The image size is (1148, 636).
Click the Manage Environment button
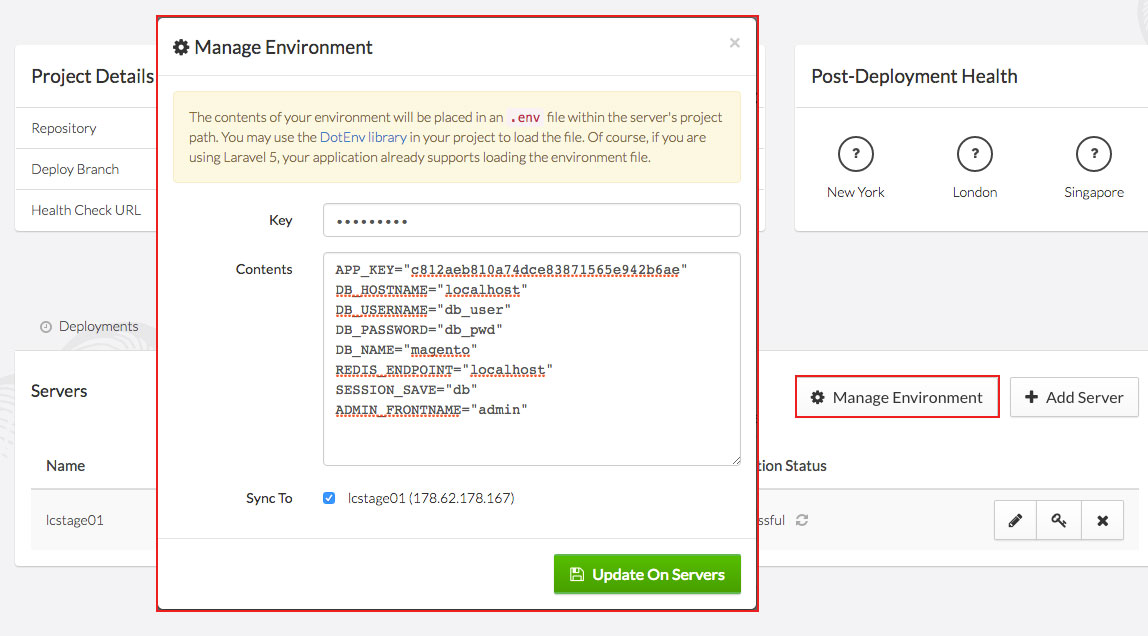point(897,397)
